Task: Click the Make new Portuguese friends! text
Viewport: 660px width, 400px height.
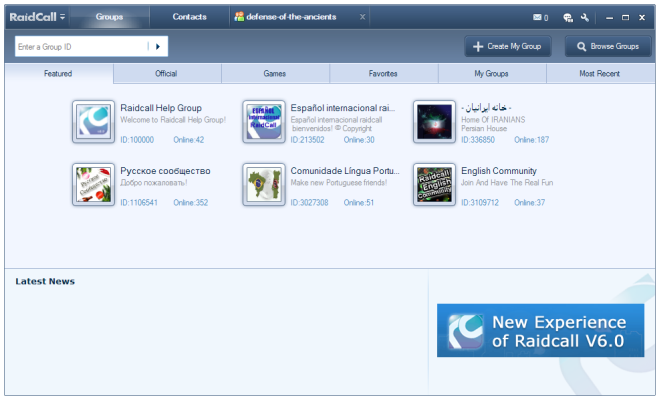Action: (339, 183)
